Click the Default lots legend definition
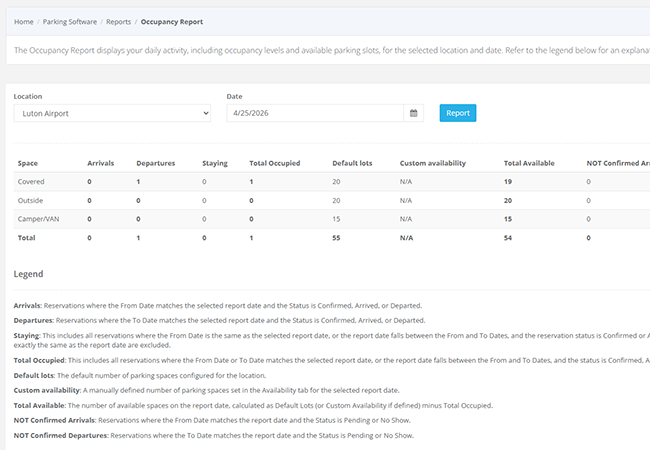This screenshot has height=450, width=650. 140,375
